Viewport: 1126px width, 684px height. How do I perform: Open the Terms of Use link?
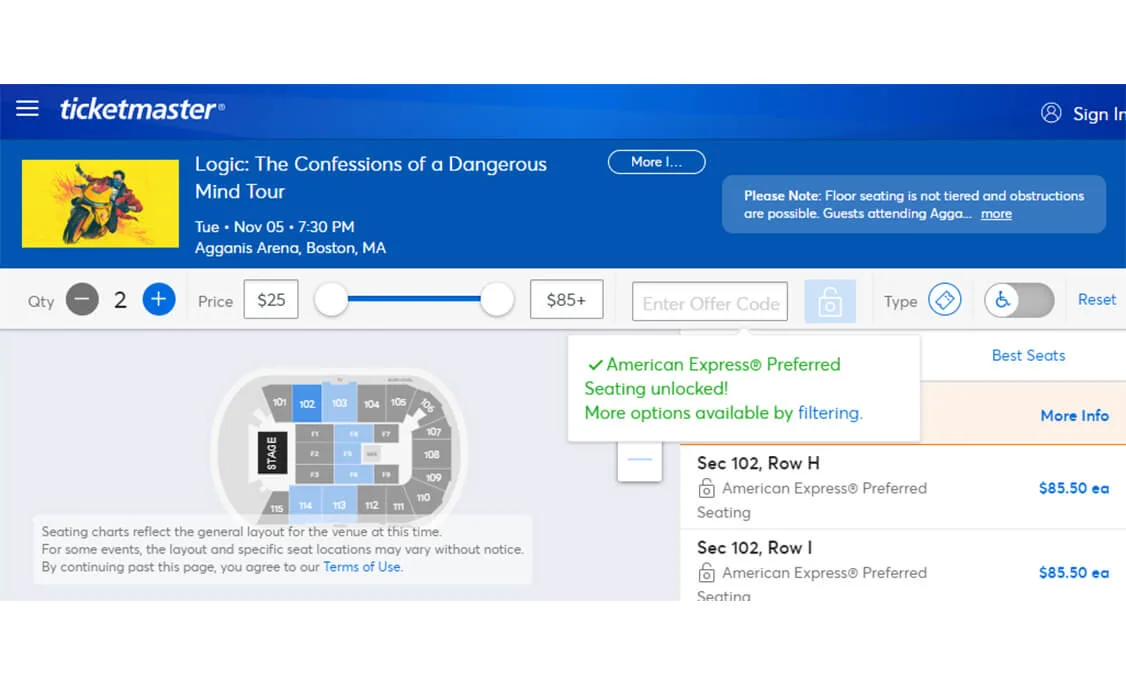[362, 567]
